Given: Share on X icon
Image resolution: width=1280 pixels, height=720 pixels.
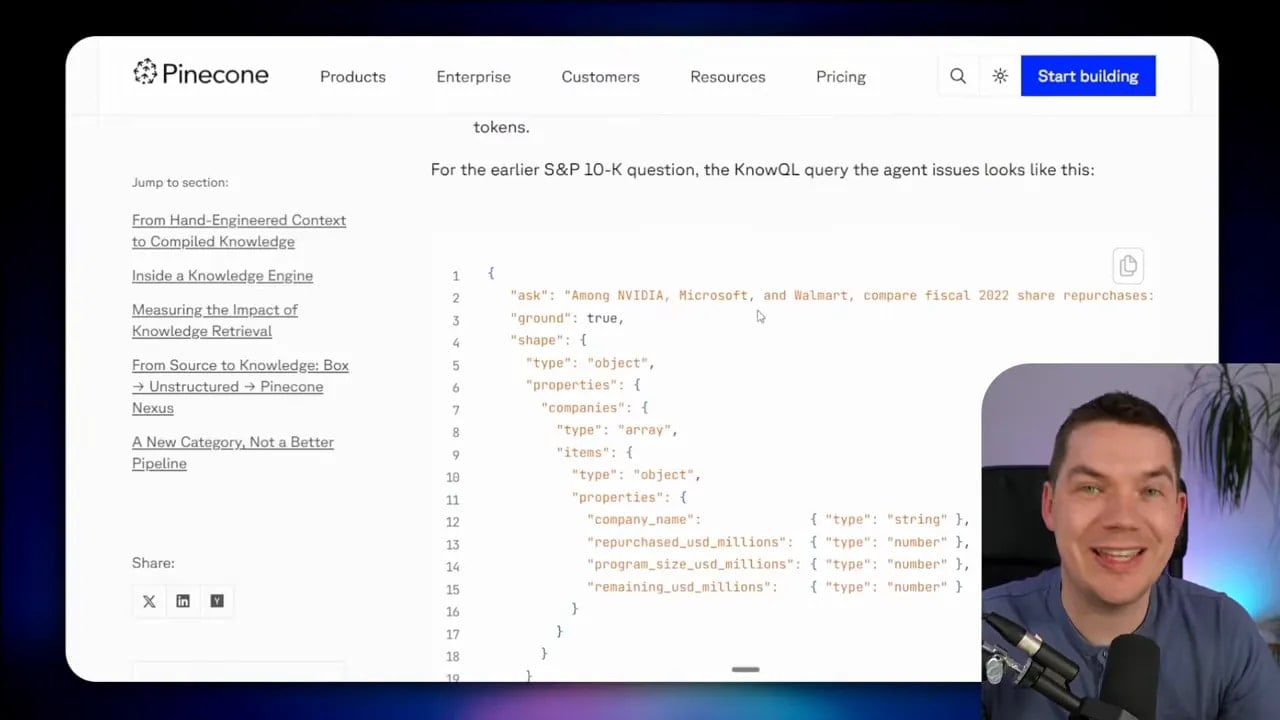Looking at the screenshot, I should pos(149,601).
